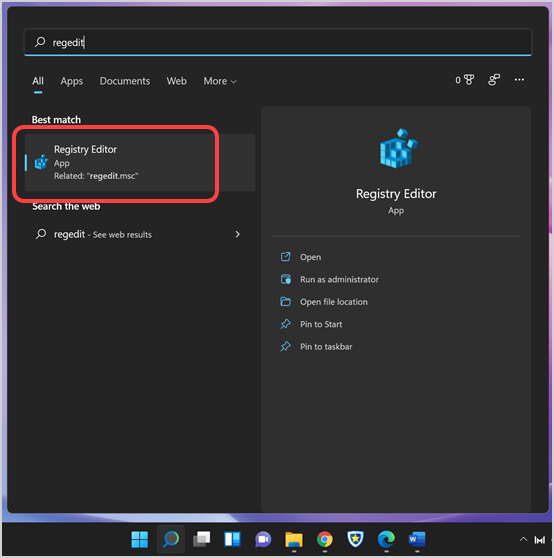This screenshot has width=554, height=558.
Task: Open the Windows Start menu from the taskbar
Action: coord(139,539)
